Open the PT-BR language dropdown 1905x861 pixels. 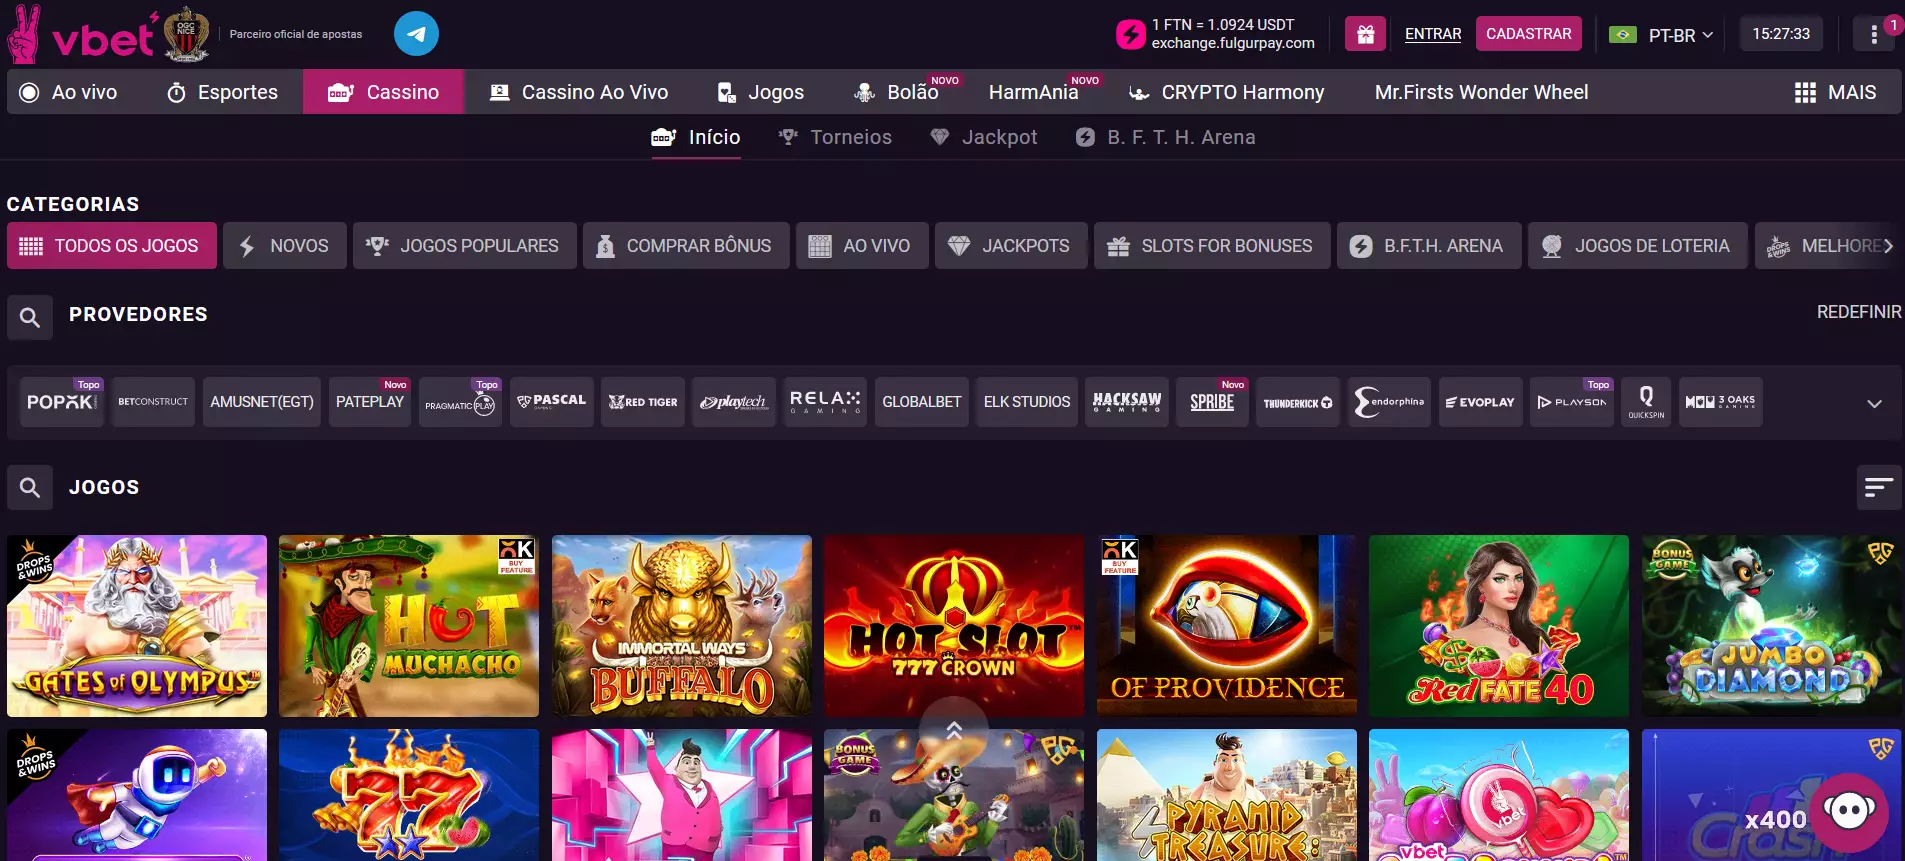click(1680, 35)
